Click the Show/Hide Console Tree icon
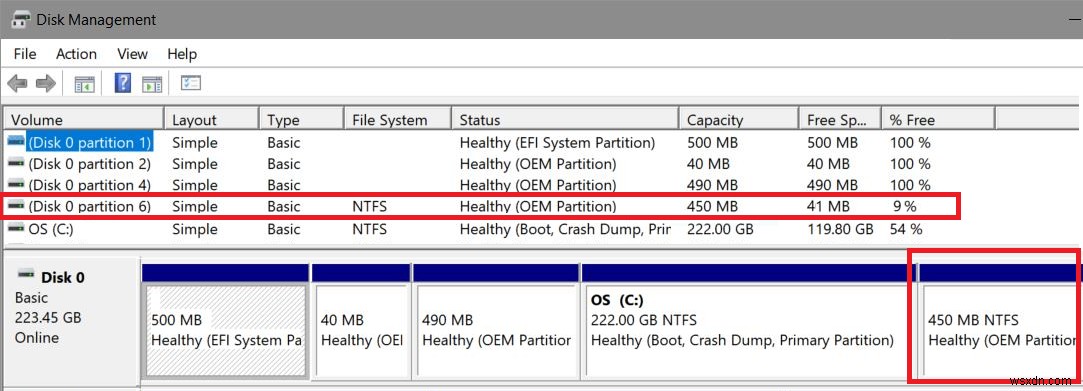 coord(84,84)
